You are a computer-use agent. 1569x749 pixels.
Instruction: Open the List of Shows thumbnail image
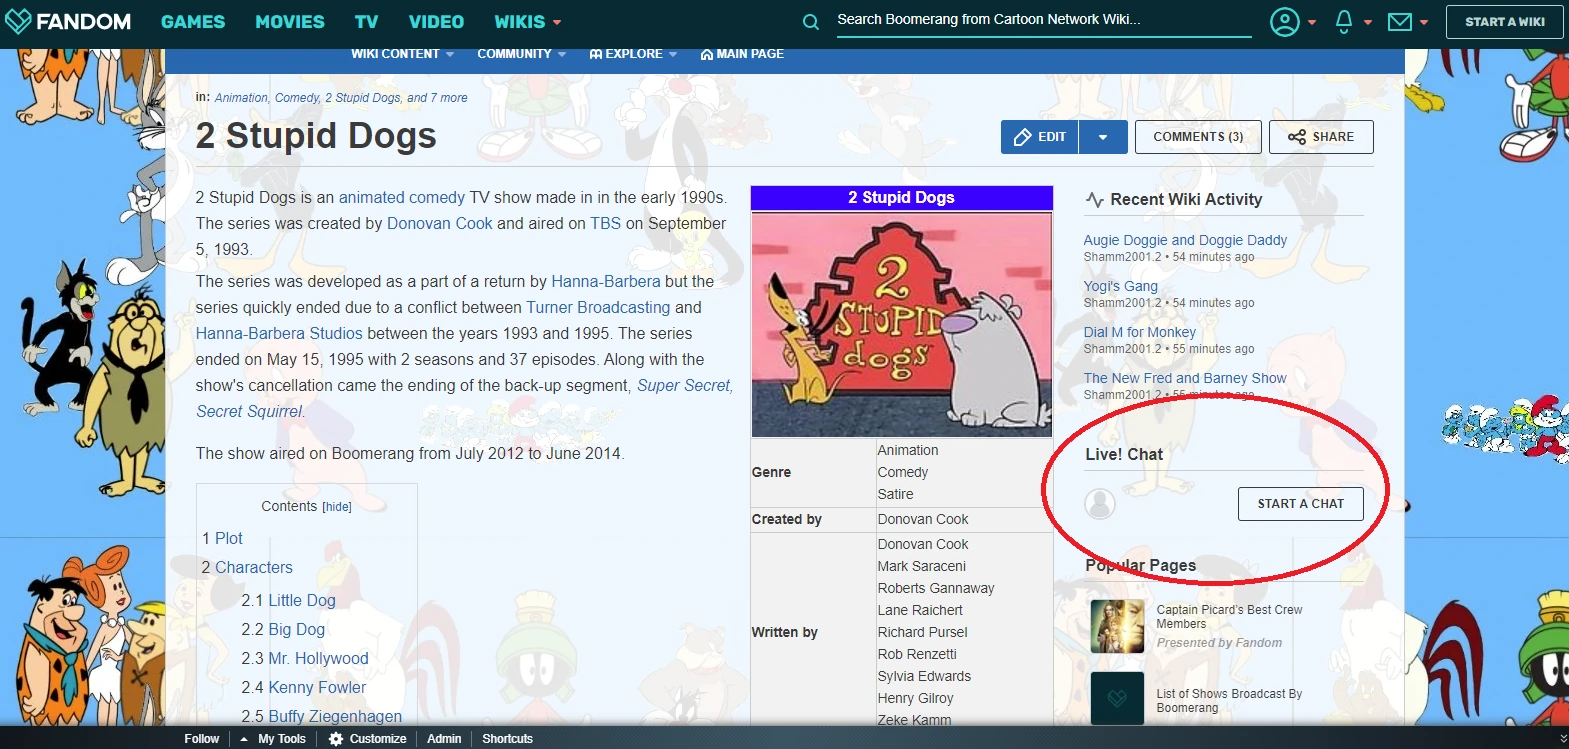1117,698
